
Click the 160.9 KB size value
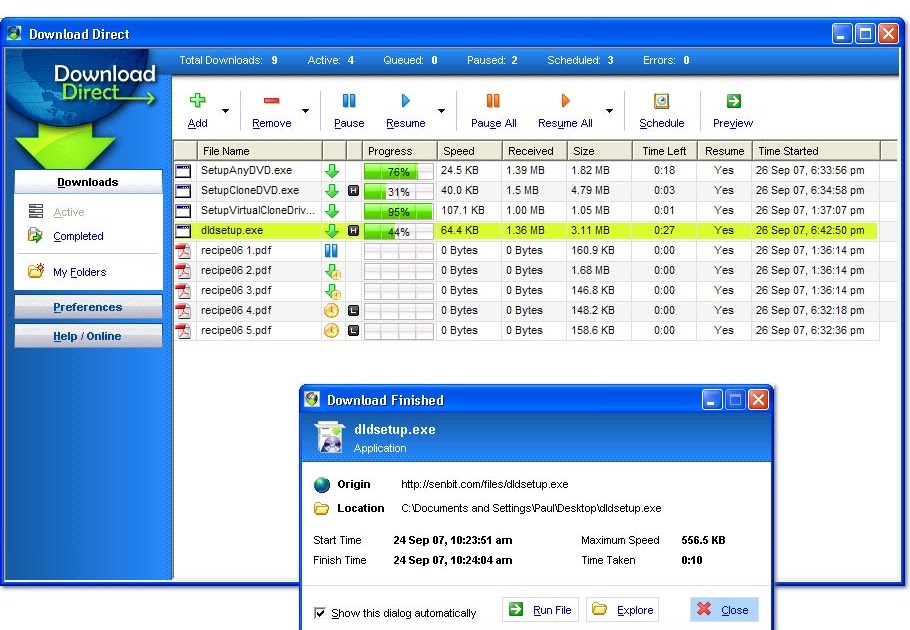(593, 250)
